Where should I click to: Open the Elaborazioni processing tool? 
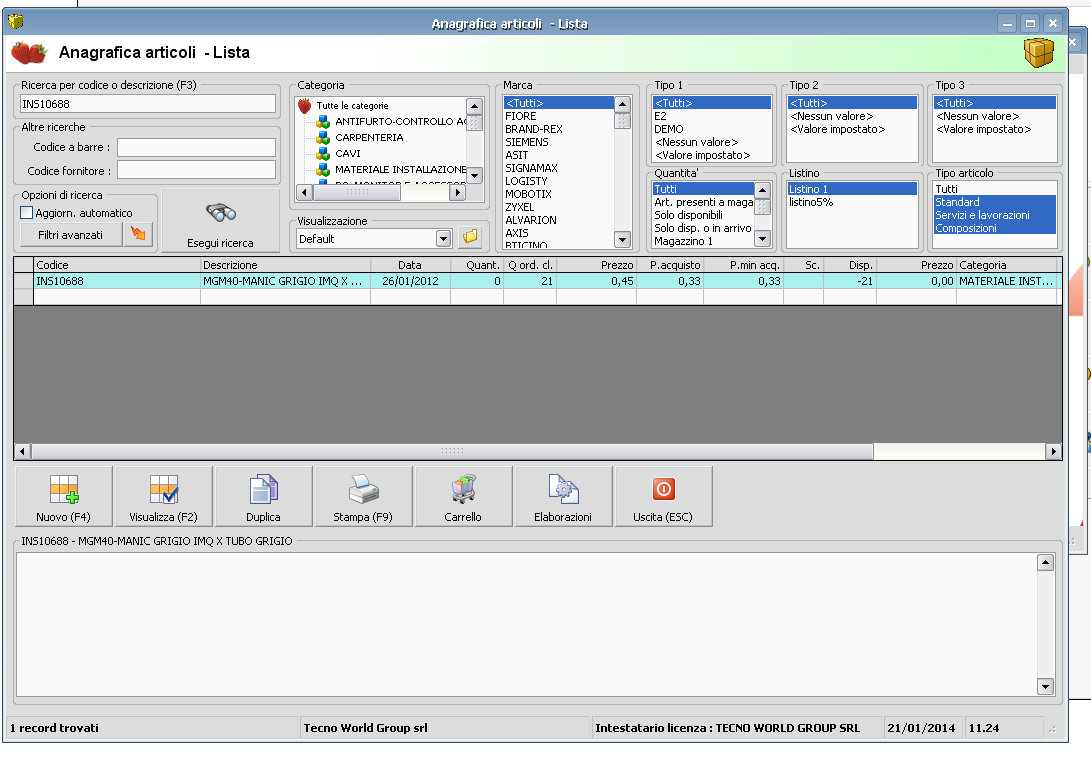[563, 490]
